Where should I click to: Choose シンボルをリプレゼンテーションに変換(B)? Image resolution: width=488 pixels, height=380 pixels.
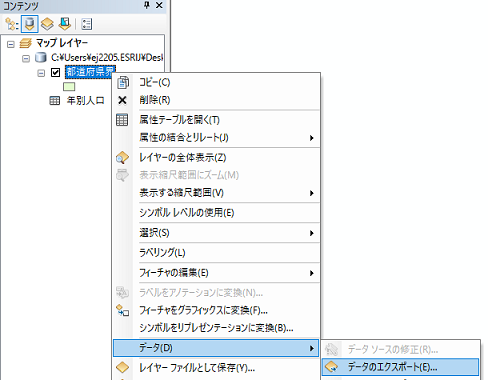216,328
